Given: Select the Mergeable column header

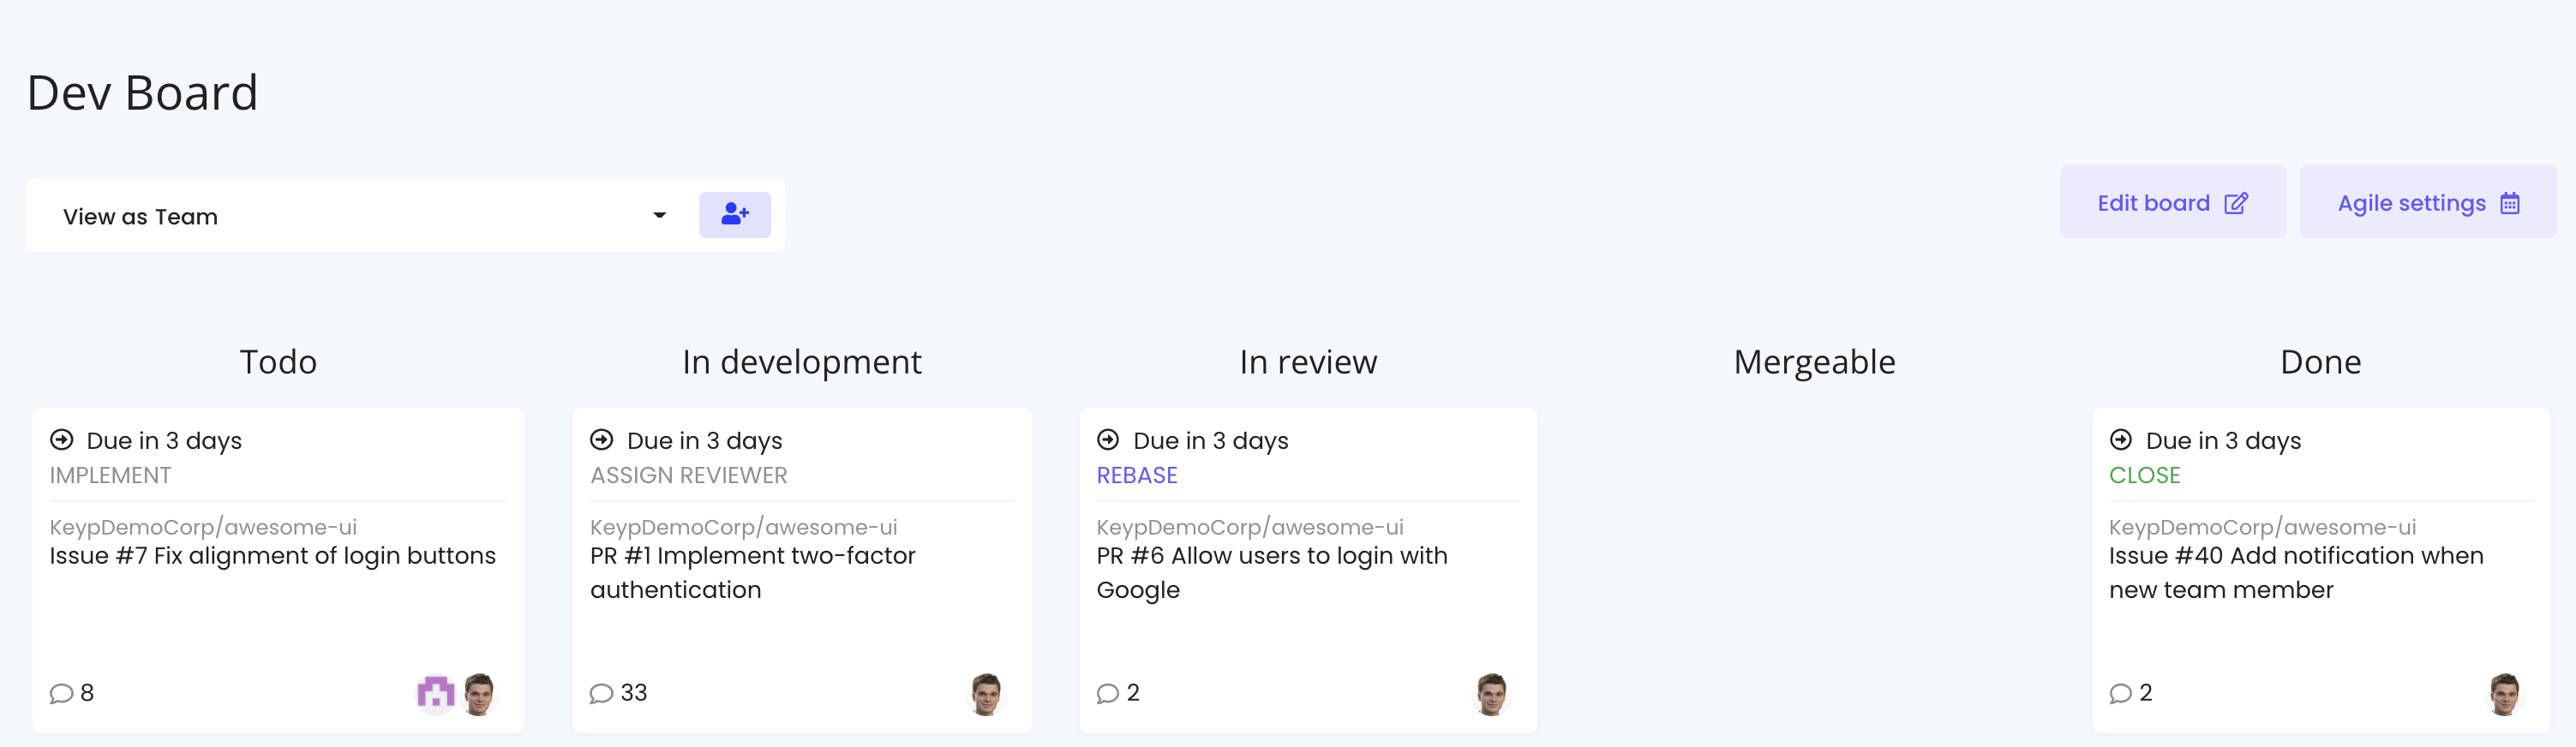Looking at the screenshot, I should click(x=1814, y=362).
